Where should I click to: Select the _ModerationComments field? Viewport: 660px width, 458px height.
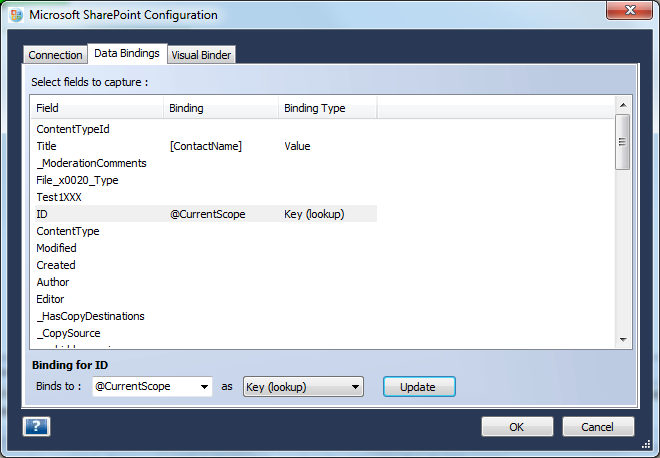click(x=91, y=163)
